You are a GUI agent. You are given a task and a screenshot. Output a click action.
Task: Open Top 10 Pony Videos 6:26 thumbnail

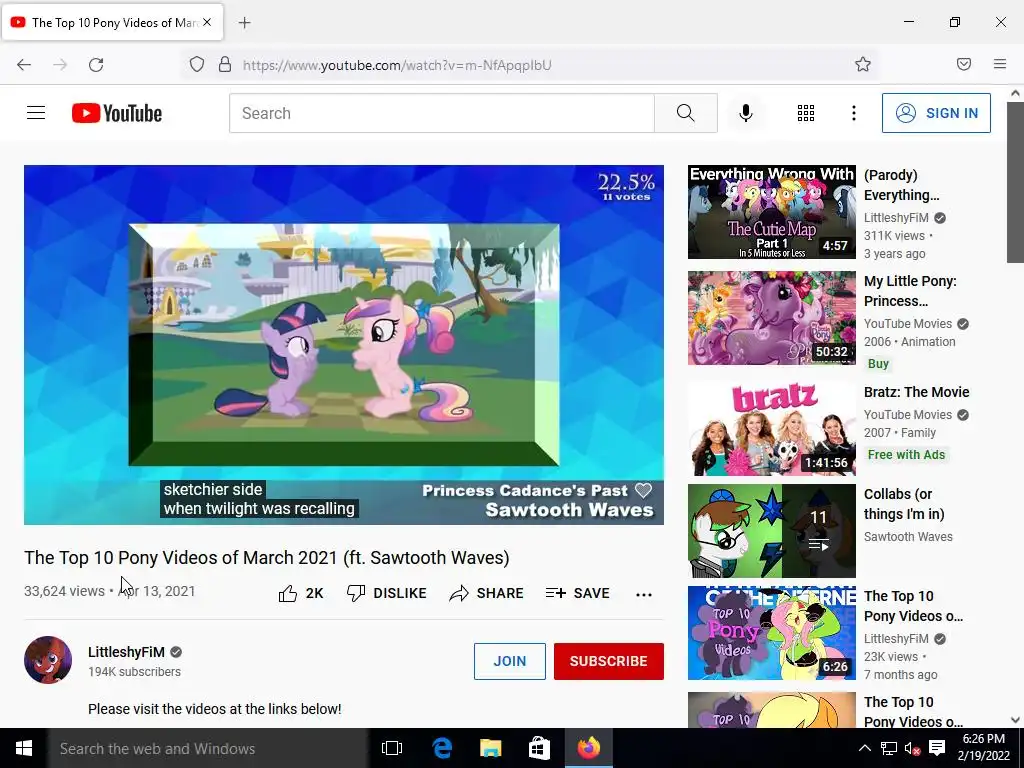tap(771, 632)
